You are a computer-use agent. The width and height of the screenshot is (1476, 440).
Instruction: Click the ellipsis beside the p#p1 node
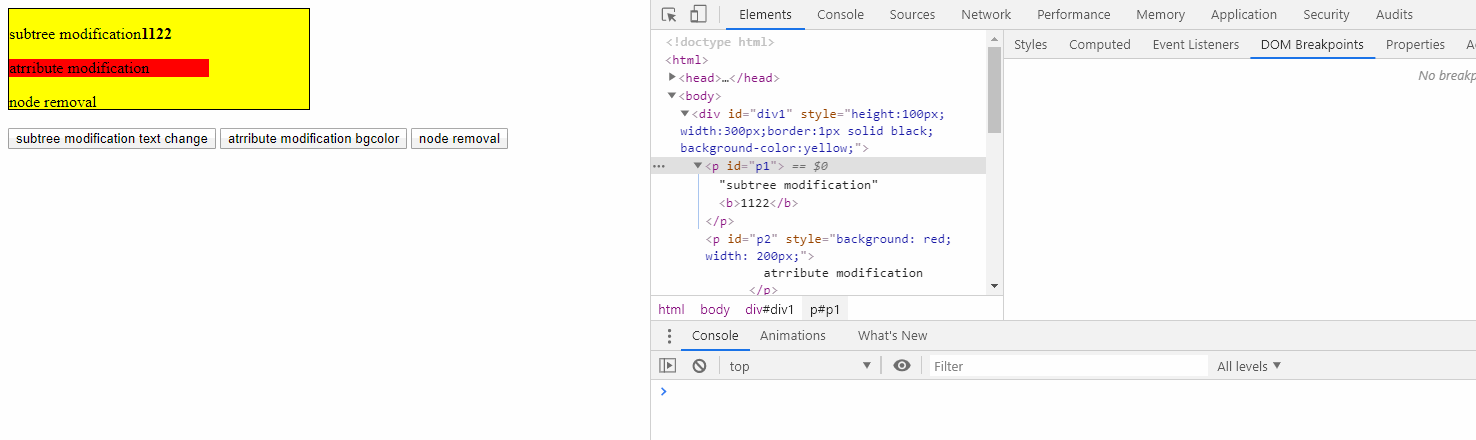tap(658, 166)
